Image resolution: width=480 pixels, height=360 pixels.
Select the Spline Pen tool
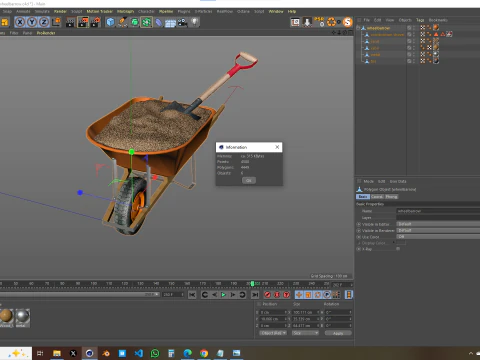click(122, 22)
